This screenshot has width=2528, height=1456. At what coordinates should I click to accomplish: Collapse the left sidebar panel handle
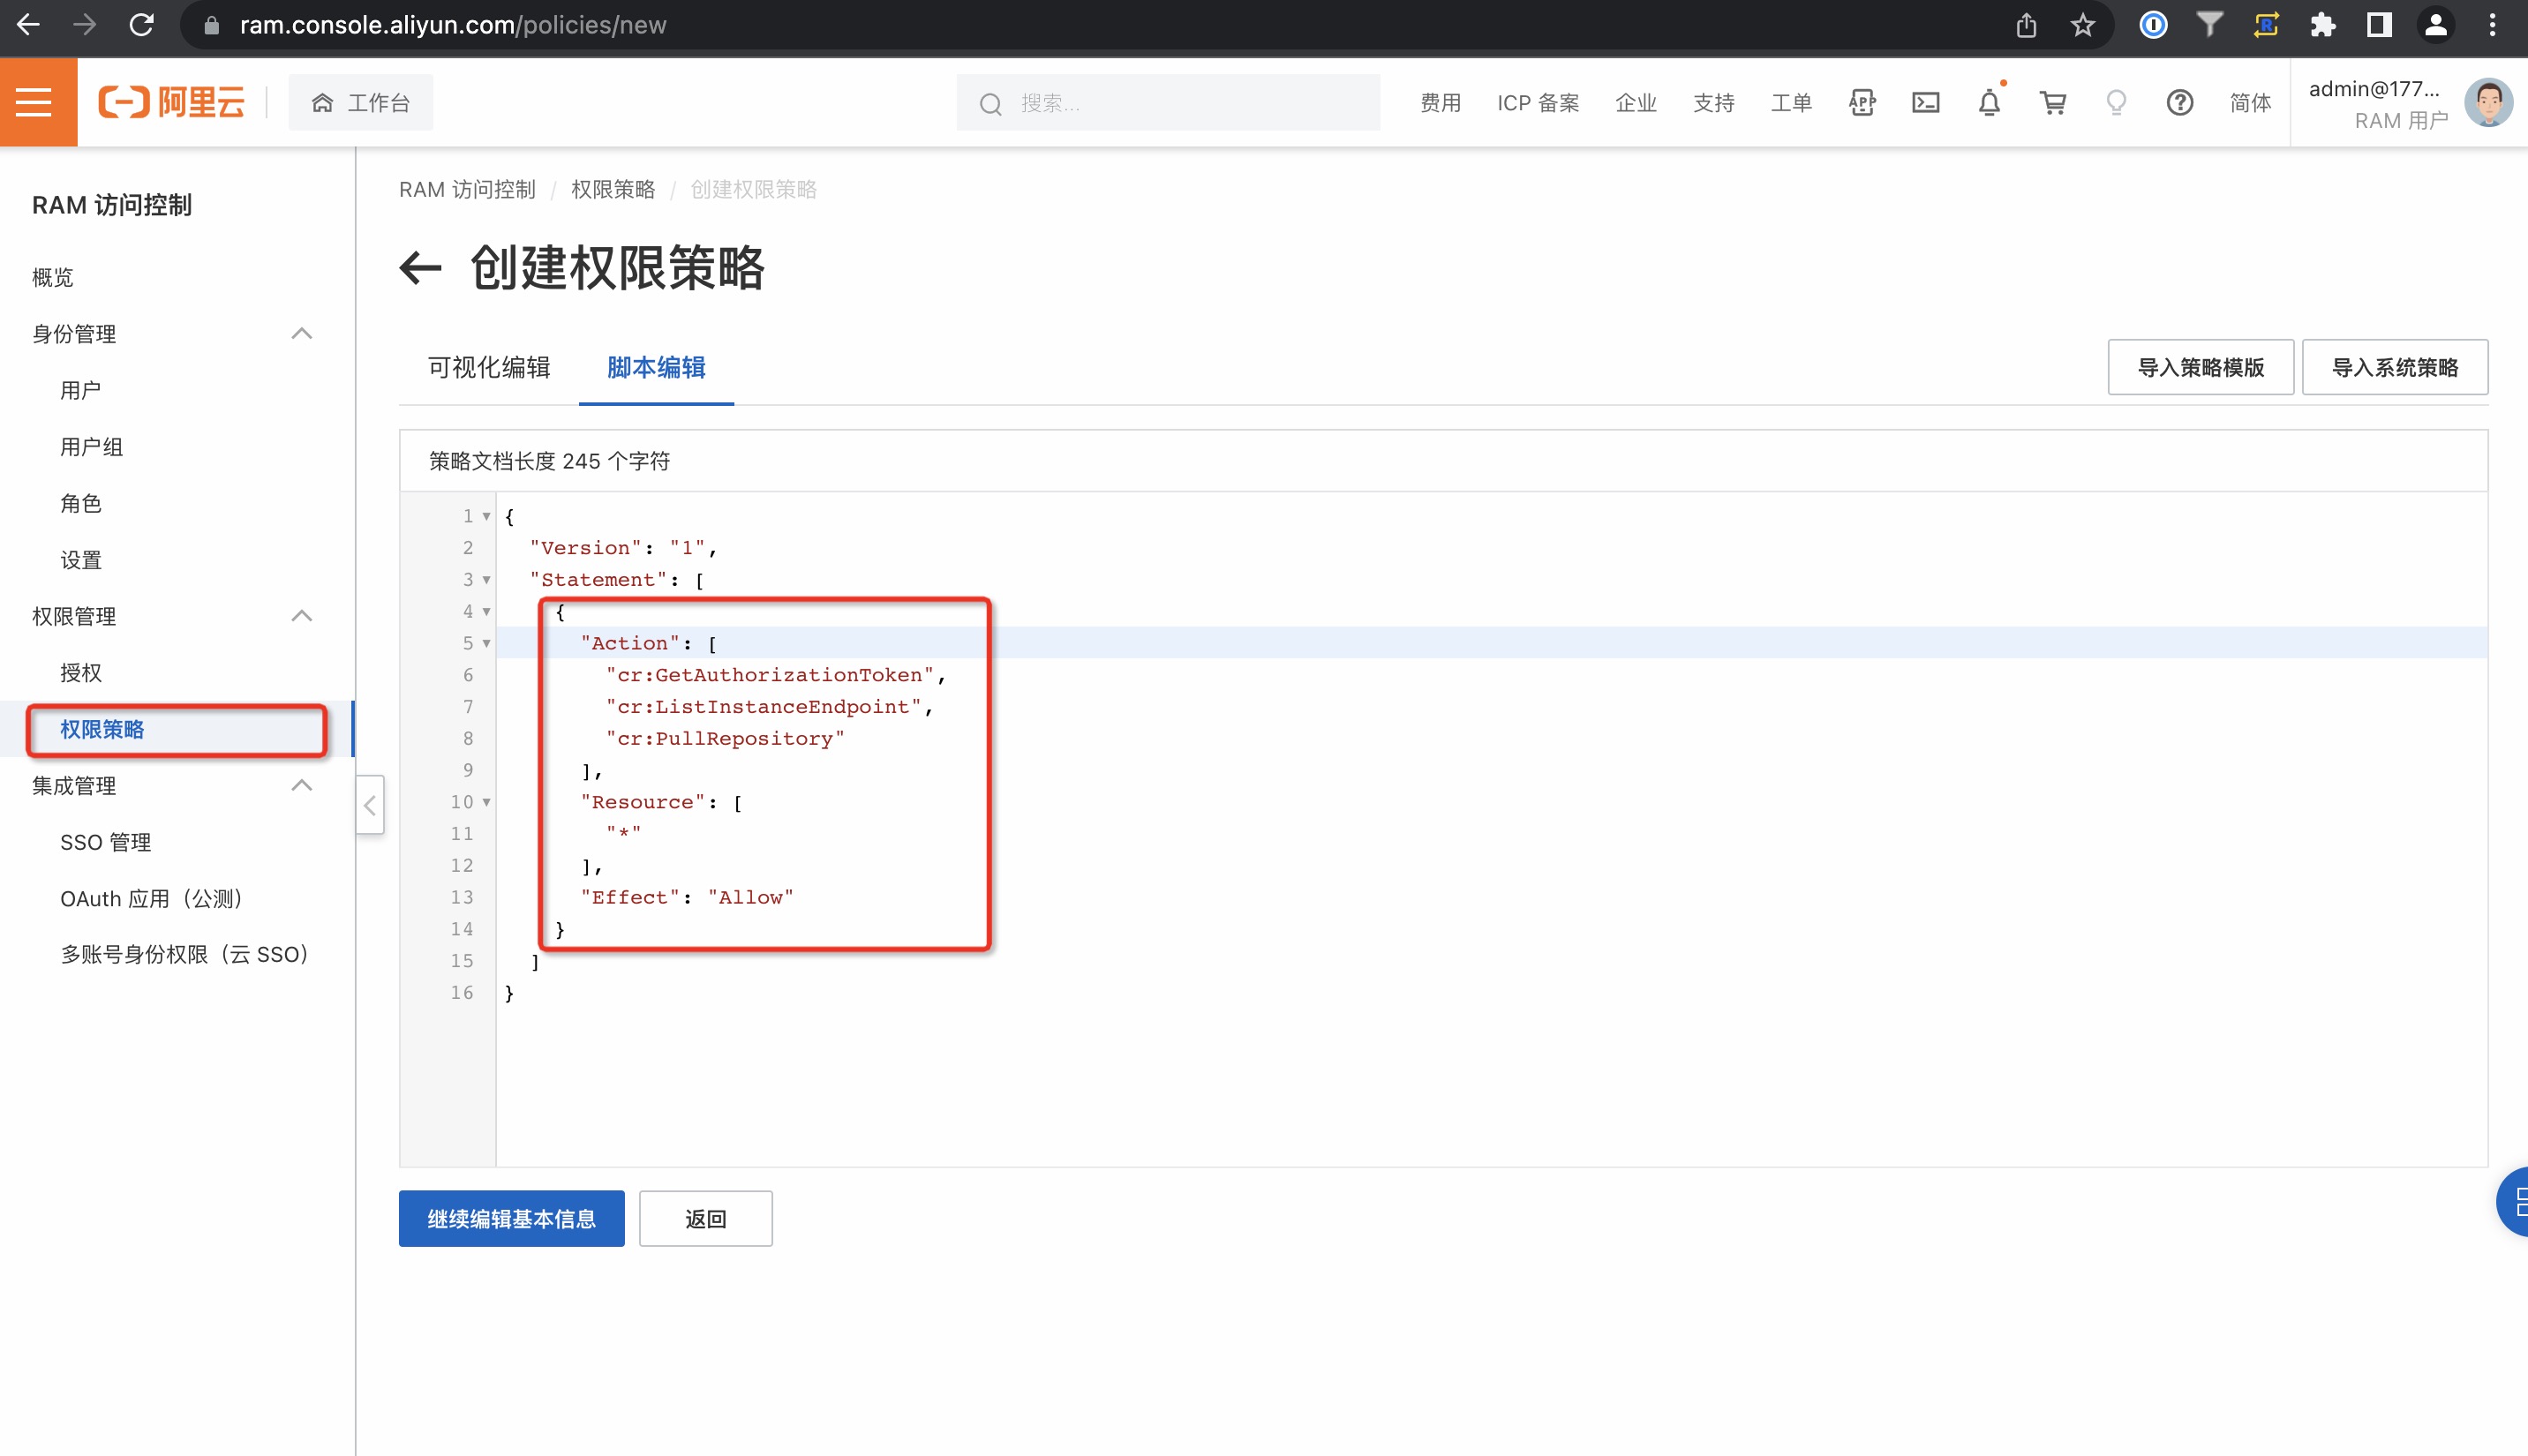pyautogui.click(x=370, y=804)
